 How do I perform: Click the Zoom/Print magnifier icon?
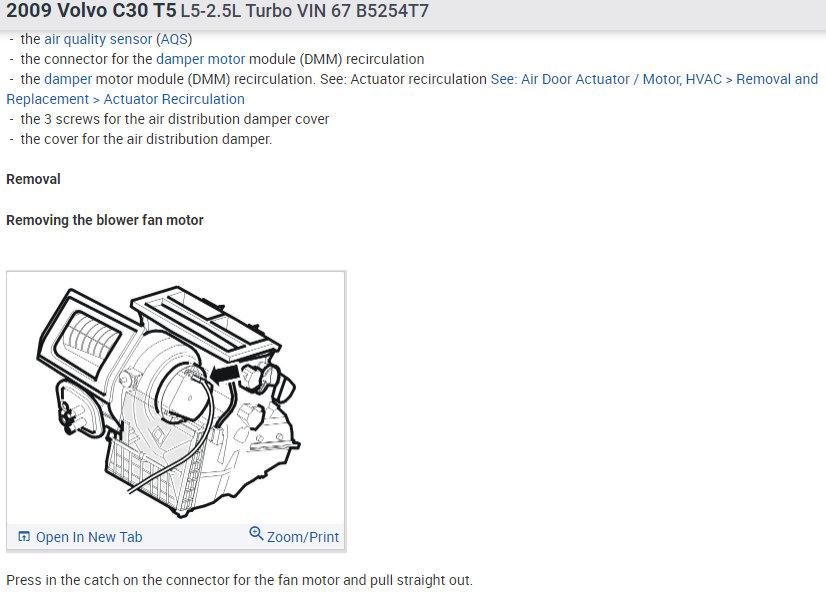pos(256,533)
